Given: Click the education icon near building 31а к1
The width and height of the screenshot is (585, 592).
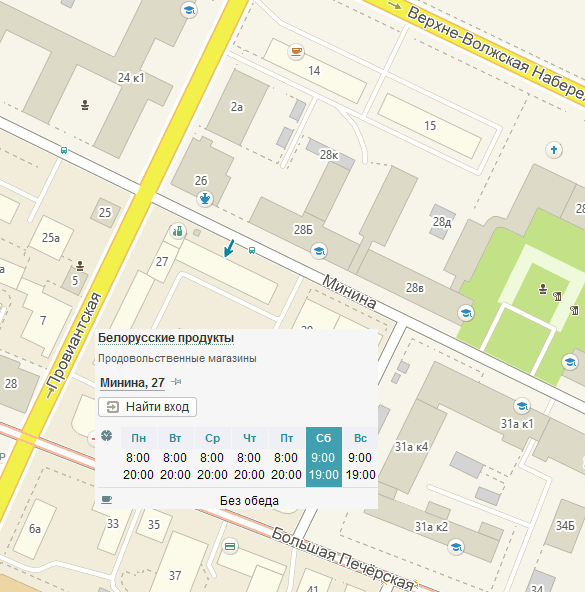Looking at the screenshot, I should [522, 406].
